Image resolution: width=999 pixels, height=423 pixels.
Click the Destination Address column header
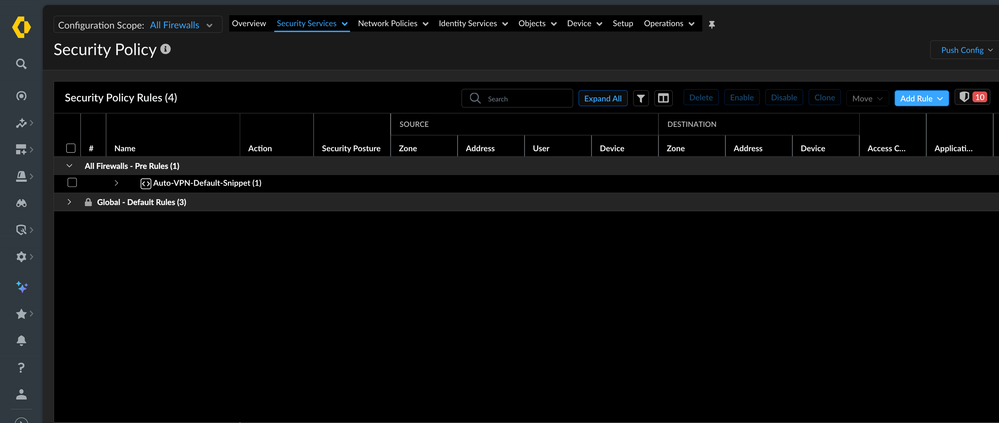[x=748, y=148]
